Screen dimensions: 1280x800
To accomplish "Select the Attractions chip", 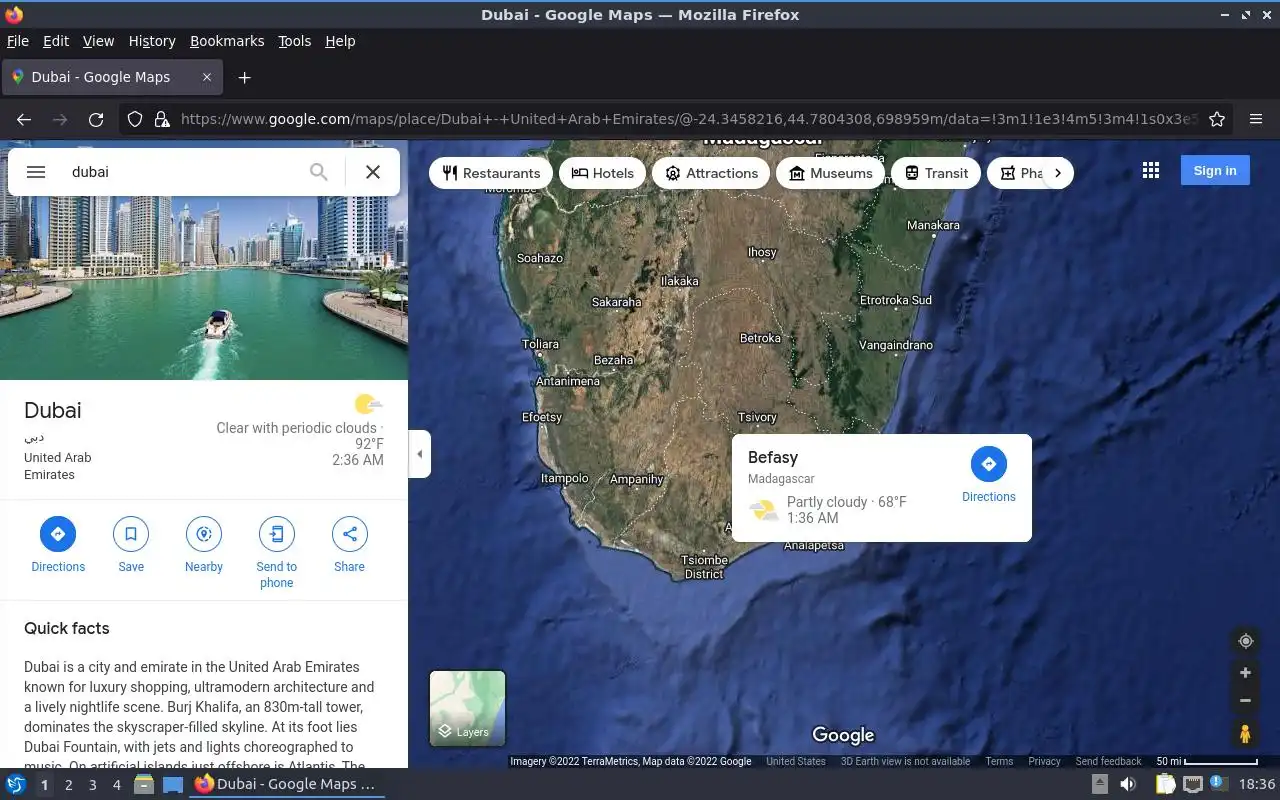I will 711,173.
